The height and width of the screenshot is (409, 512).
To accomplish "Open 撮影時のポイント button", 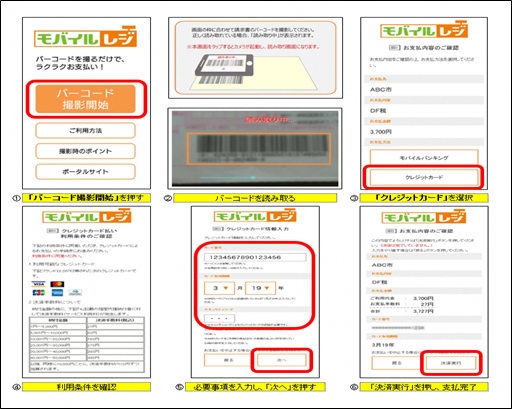I will pyautogui.click(x=85, y=151).
